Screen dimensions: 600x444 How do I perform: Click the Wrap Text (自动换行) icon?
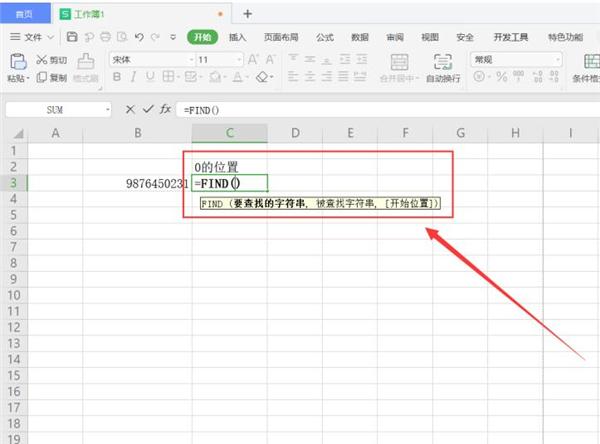tap(443, 62)
